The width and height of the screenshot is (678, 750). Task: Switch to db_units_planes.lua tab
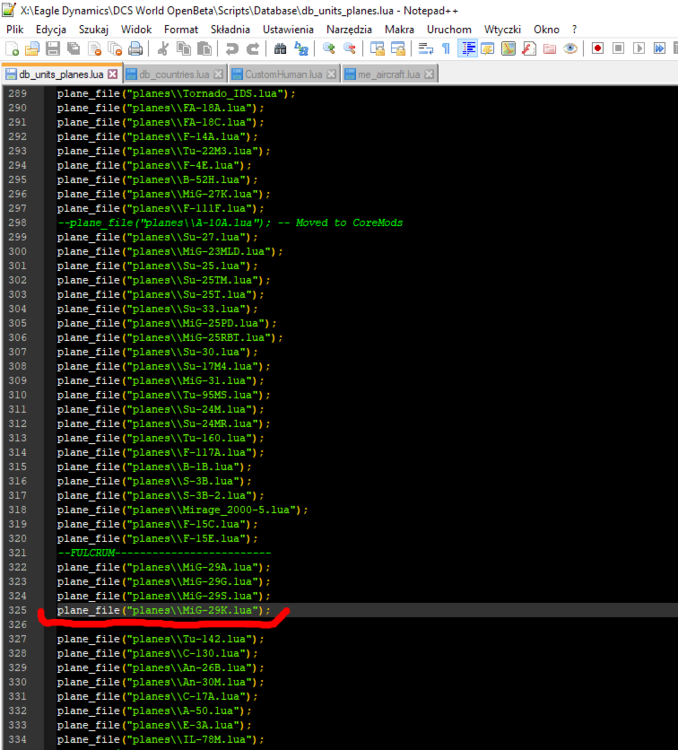click(61, 74)
